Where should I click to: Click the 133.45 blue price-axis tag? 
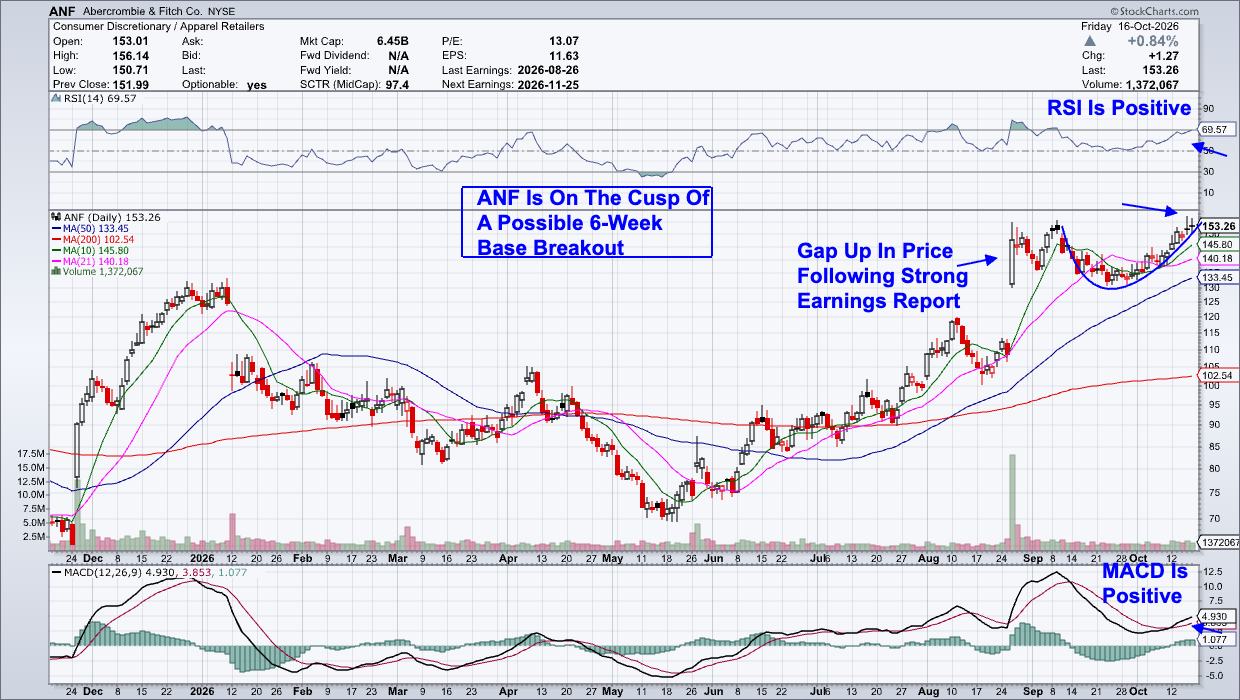point(1216,277)
